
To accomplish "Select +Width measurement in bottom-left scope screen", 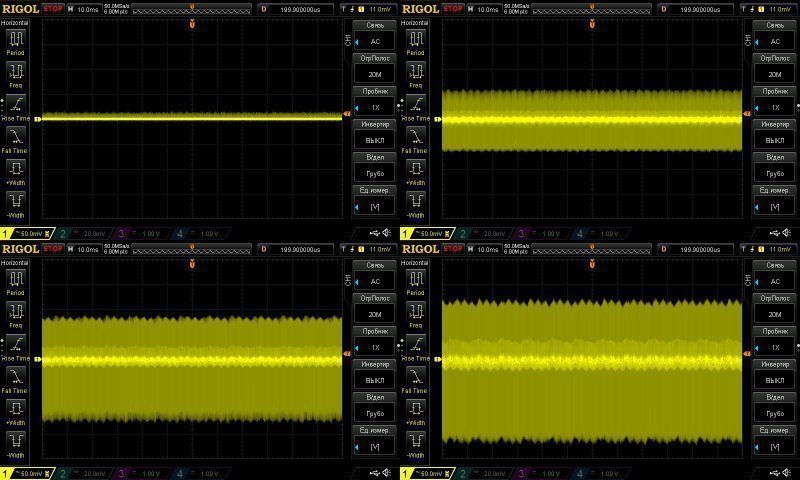I will click(x=15, y=413).
